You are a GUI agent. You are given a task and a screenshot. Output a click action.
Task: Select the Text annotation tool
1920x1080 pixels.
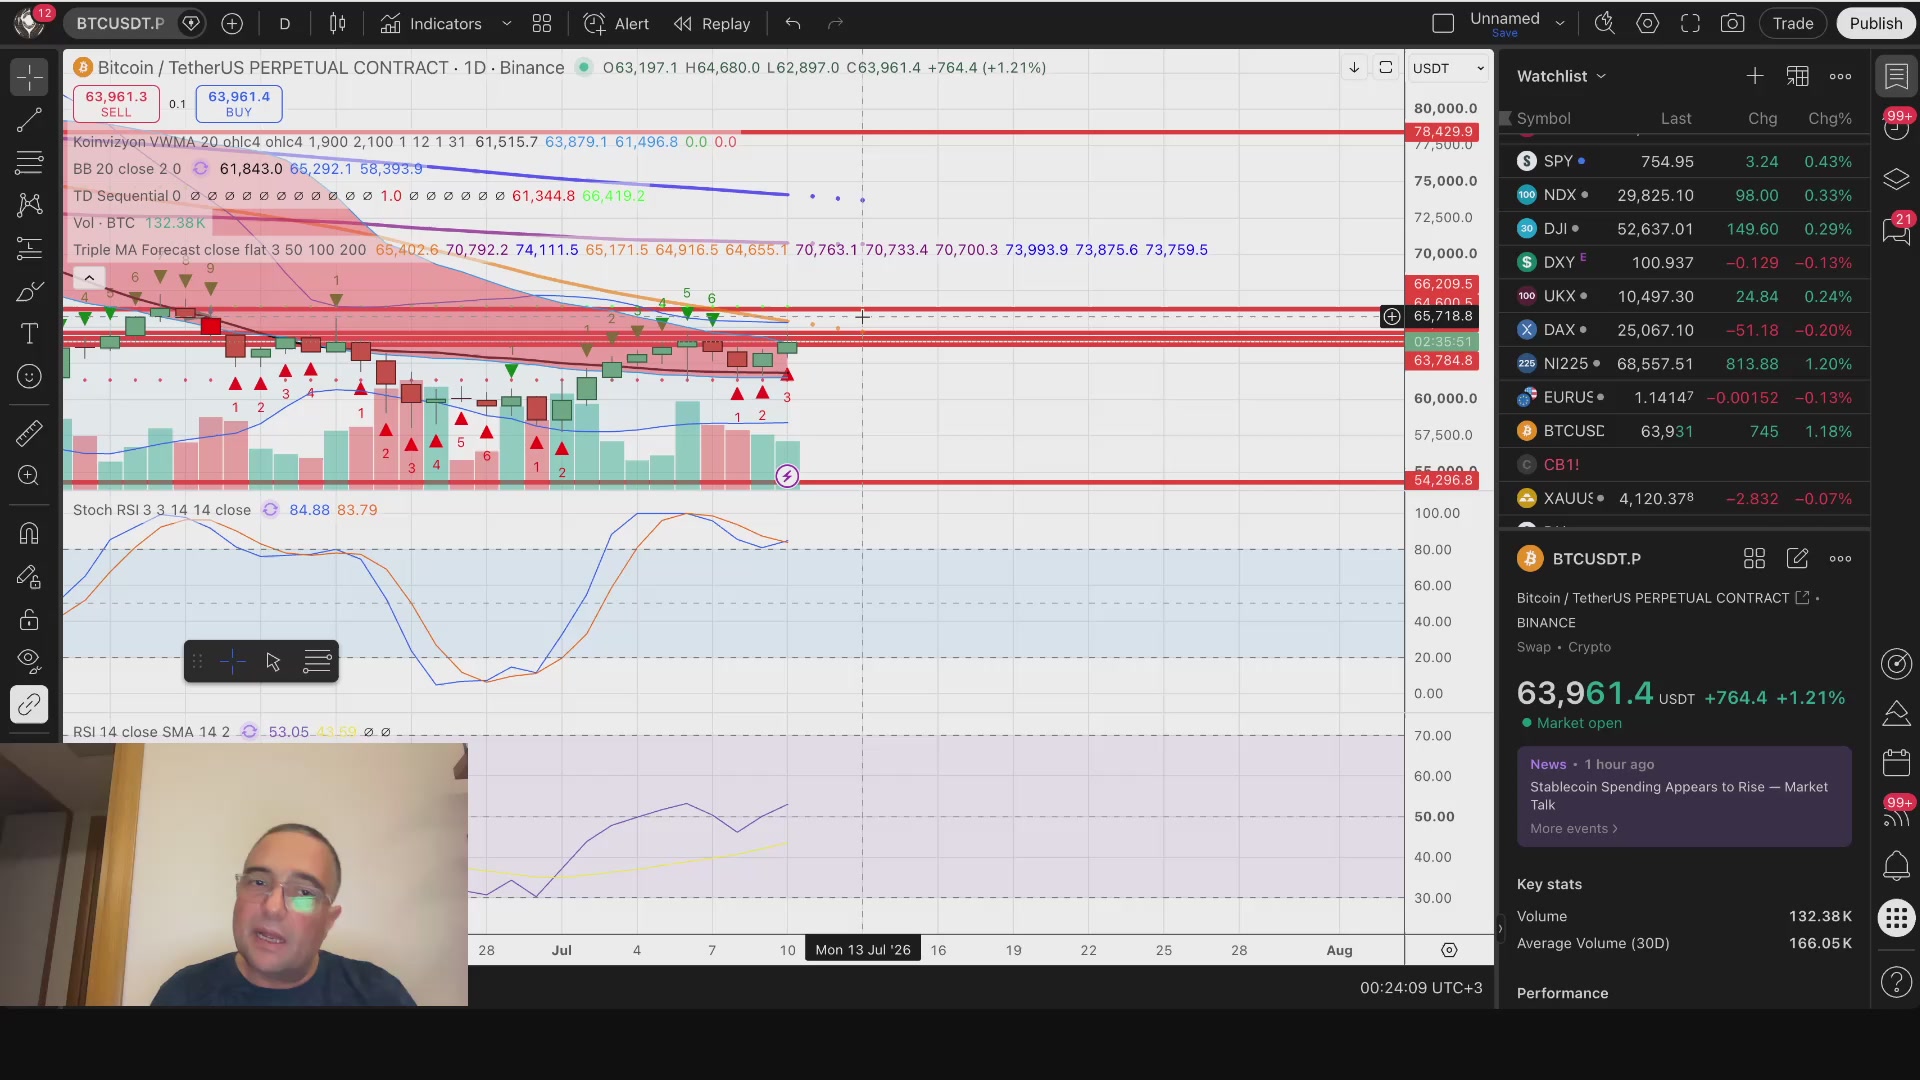click(29, 334)
